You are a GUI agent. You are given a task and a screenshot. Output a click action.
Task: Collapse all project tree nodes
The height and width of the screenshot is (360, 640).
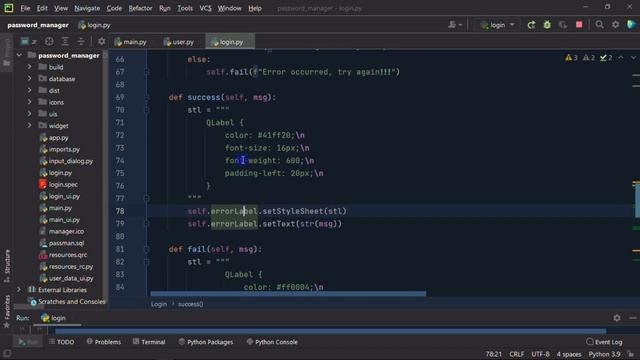pos(81,41)
